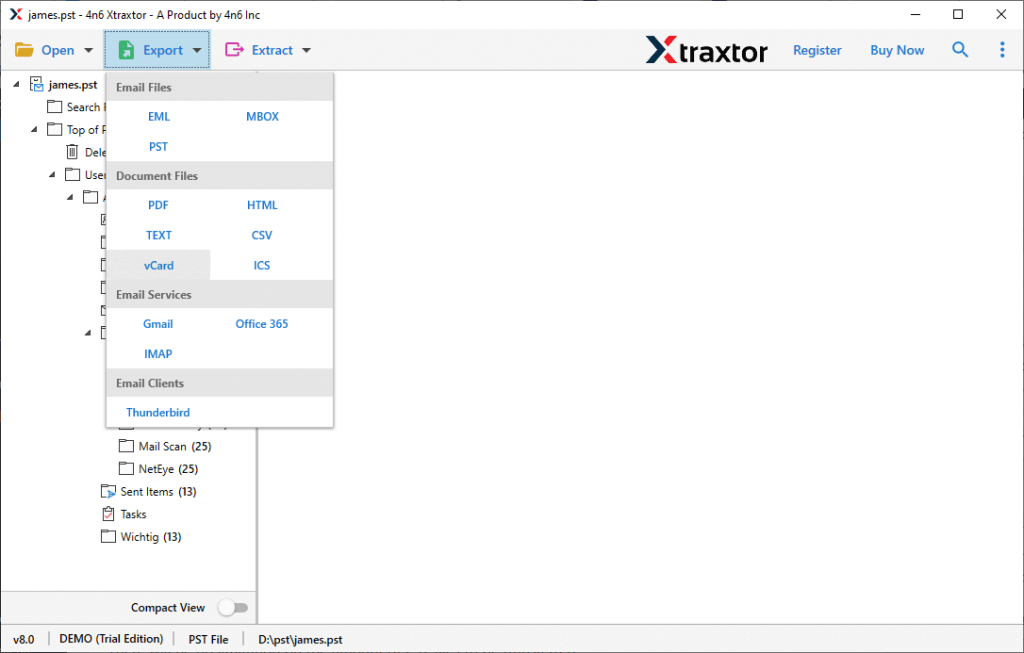The image size is (1024, 653).
Task: Open search with the magnifier icon
Action: [959, 49]
